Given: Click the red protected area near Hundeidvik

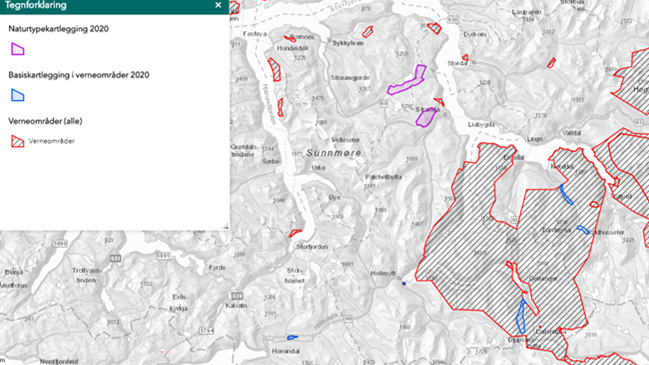Looking at the screenshot, I should point(274,70).
